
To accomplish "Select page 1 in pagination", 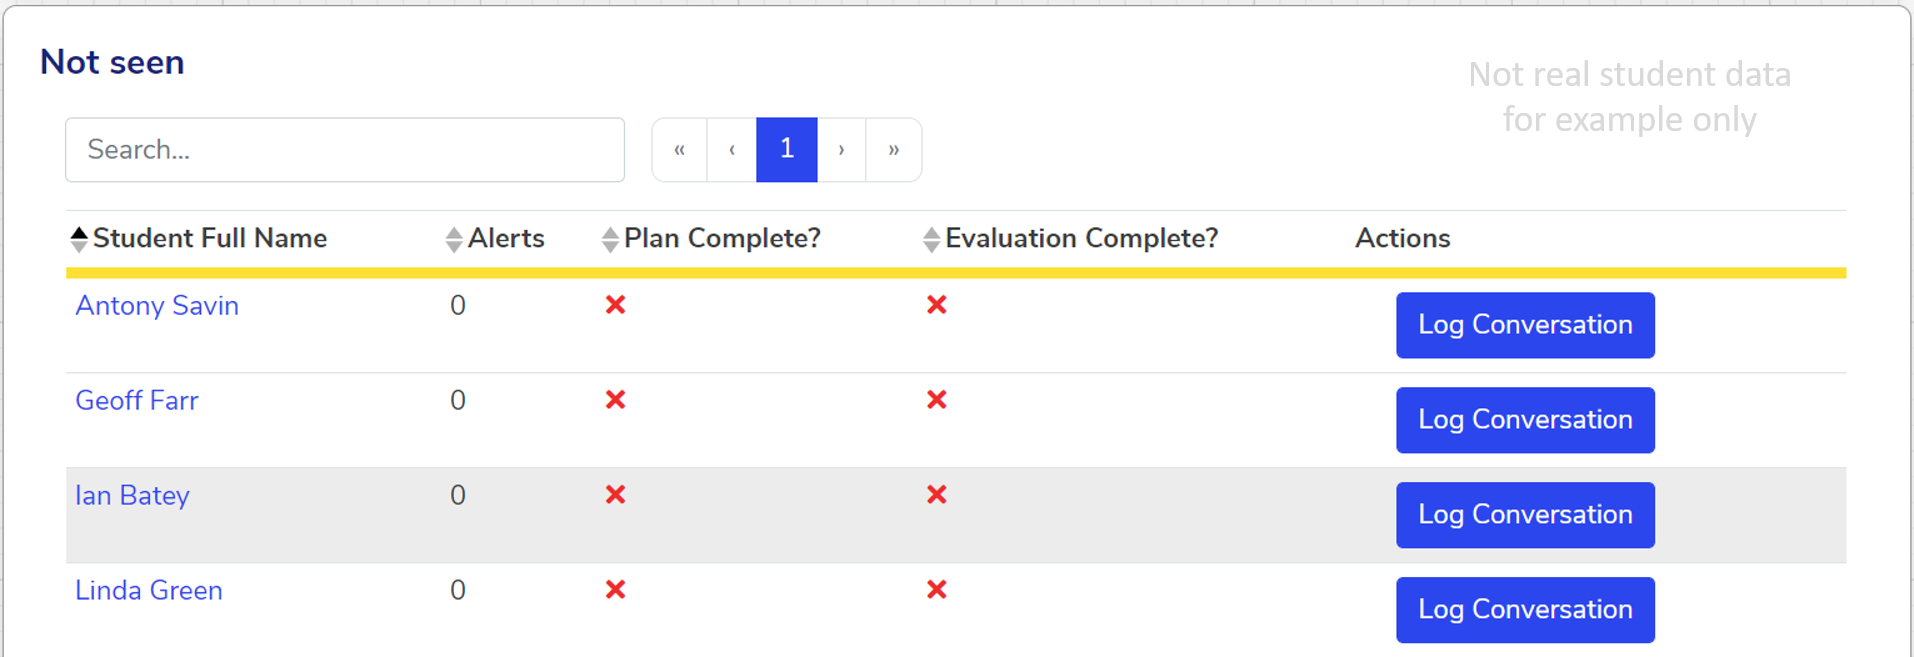I will point(787,150).
